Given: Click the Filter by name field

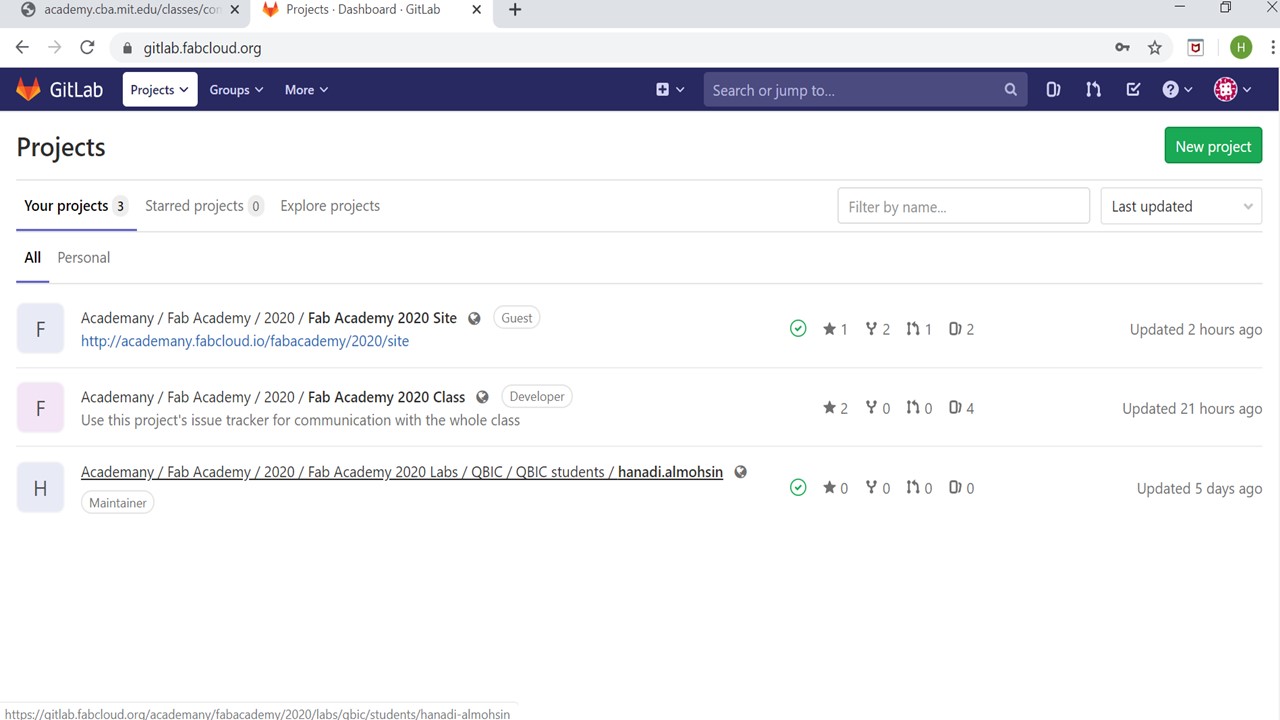Looking at the screenshot, I should pyautogui.click(x=963, y=206).
